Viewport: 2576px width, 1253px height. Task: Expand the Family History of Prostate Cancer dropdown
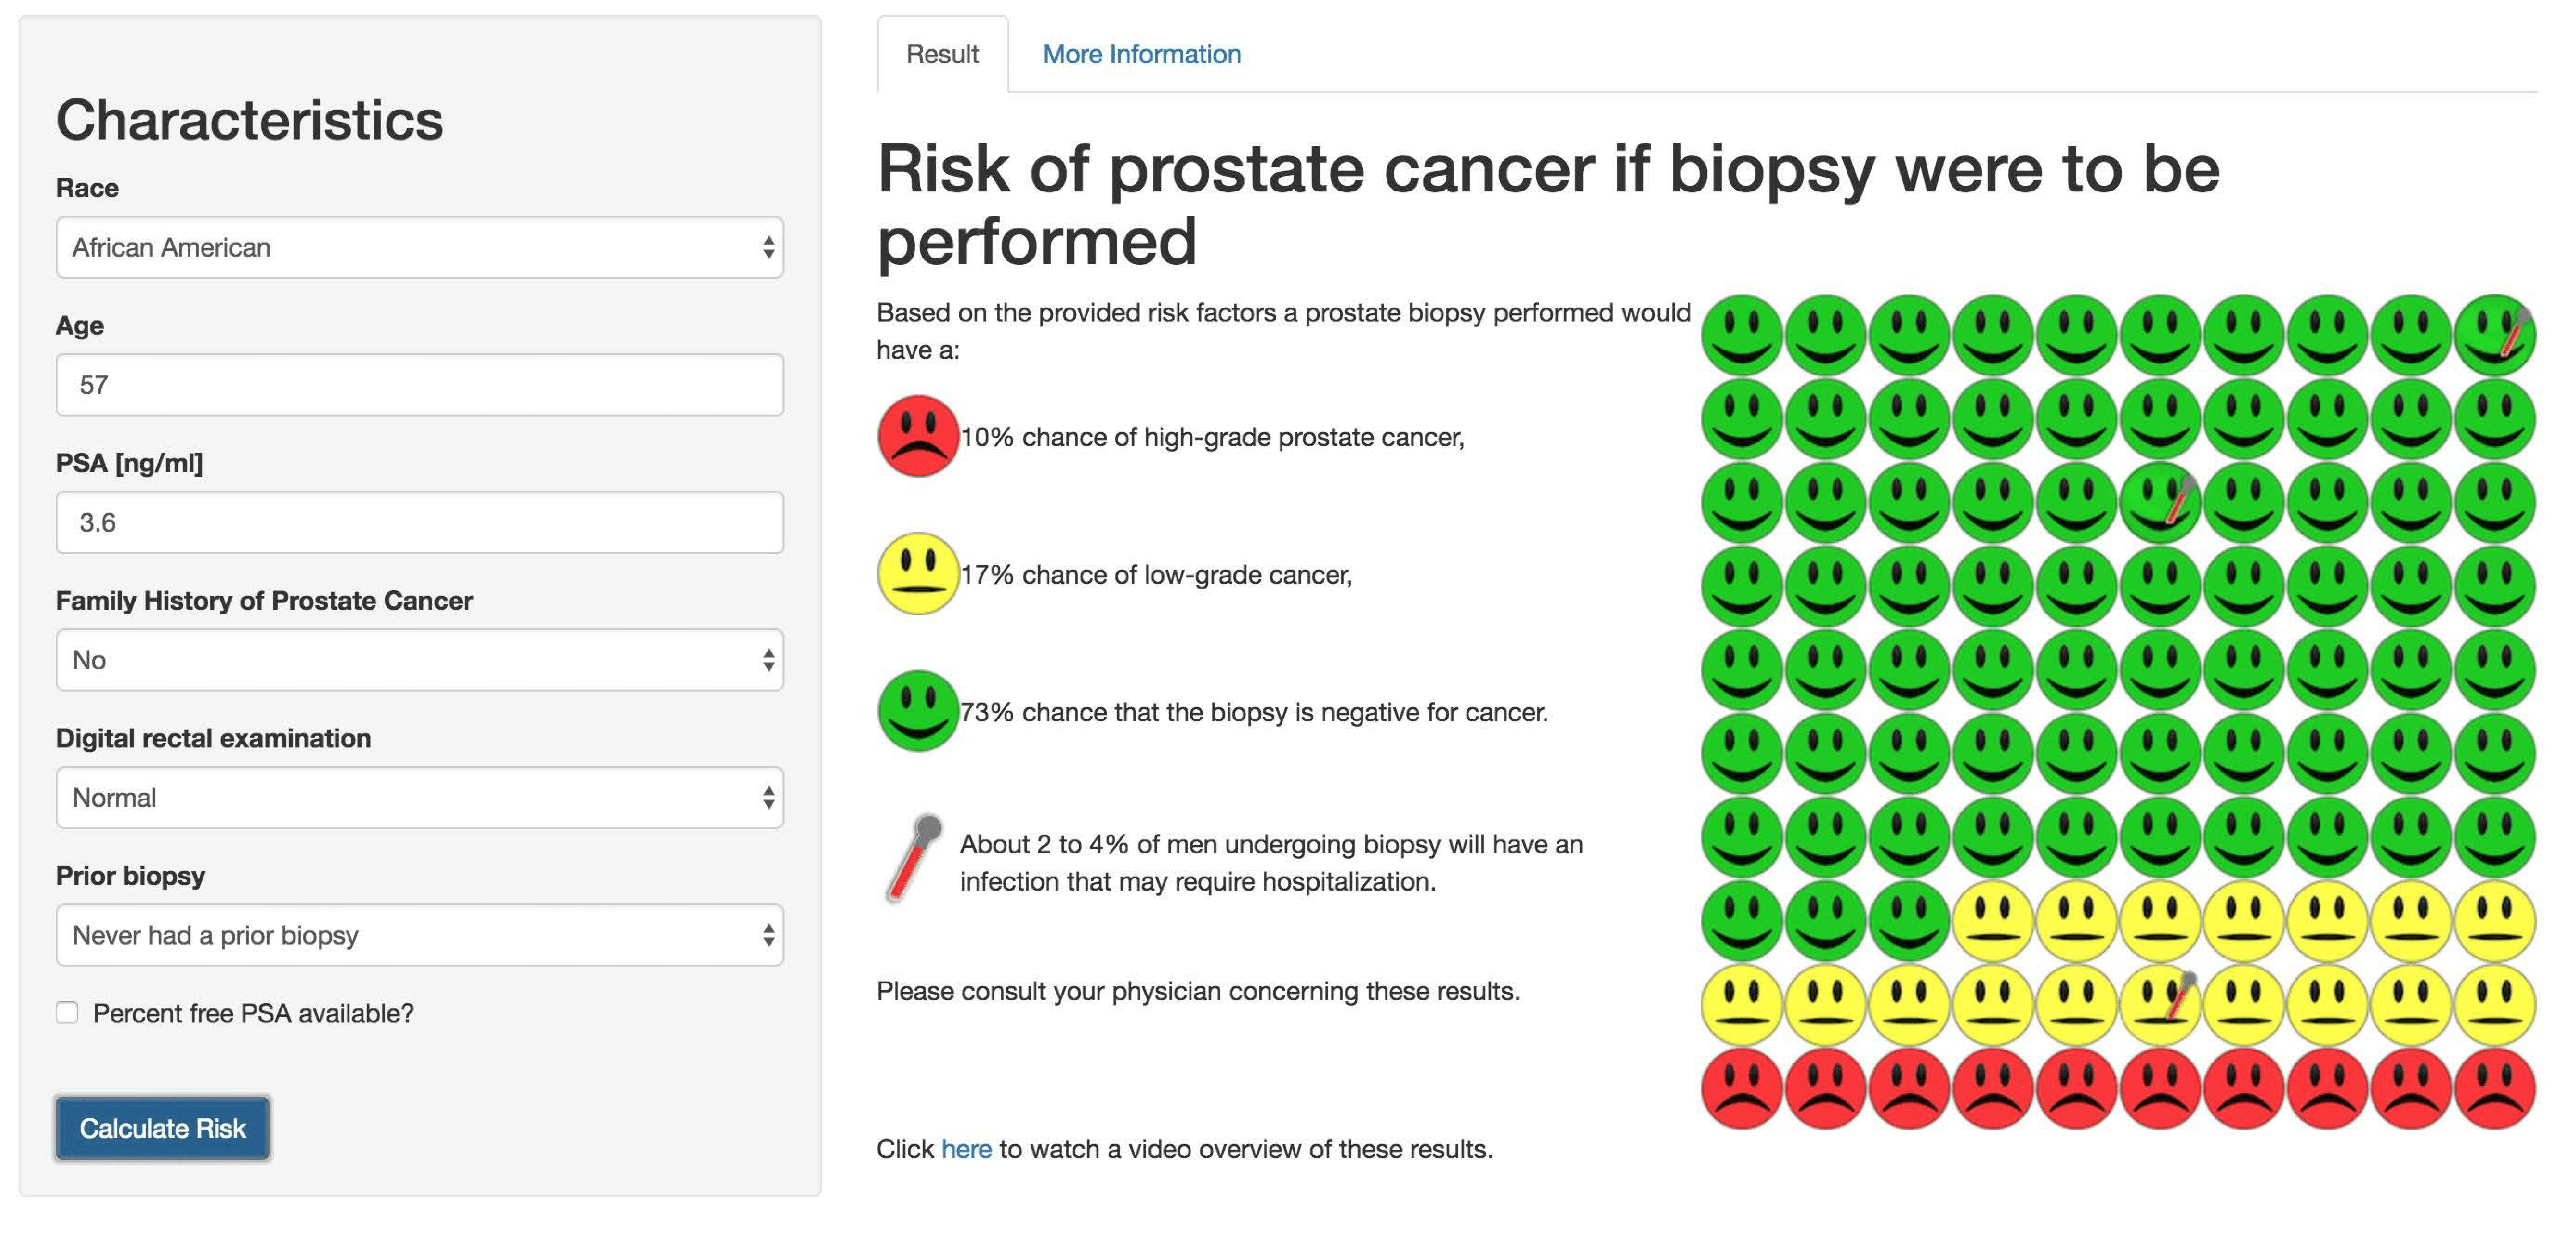(419, 660)
